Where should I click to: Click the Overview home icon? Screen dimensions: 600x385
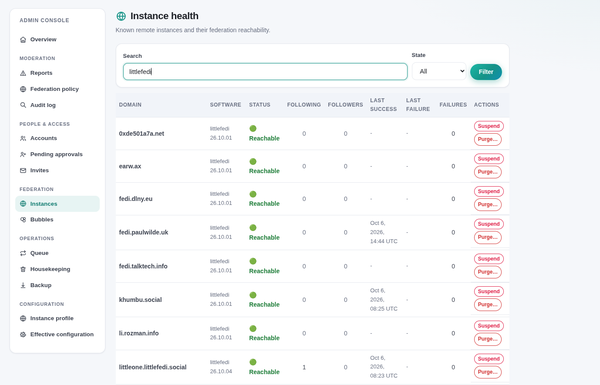coord(23,39)
